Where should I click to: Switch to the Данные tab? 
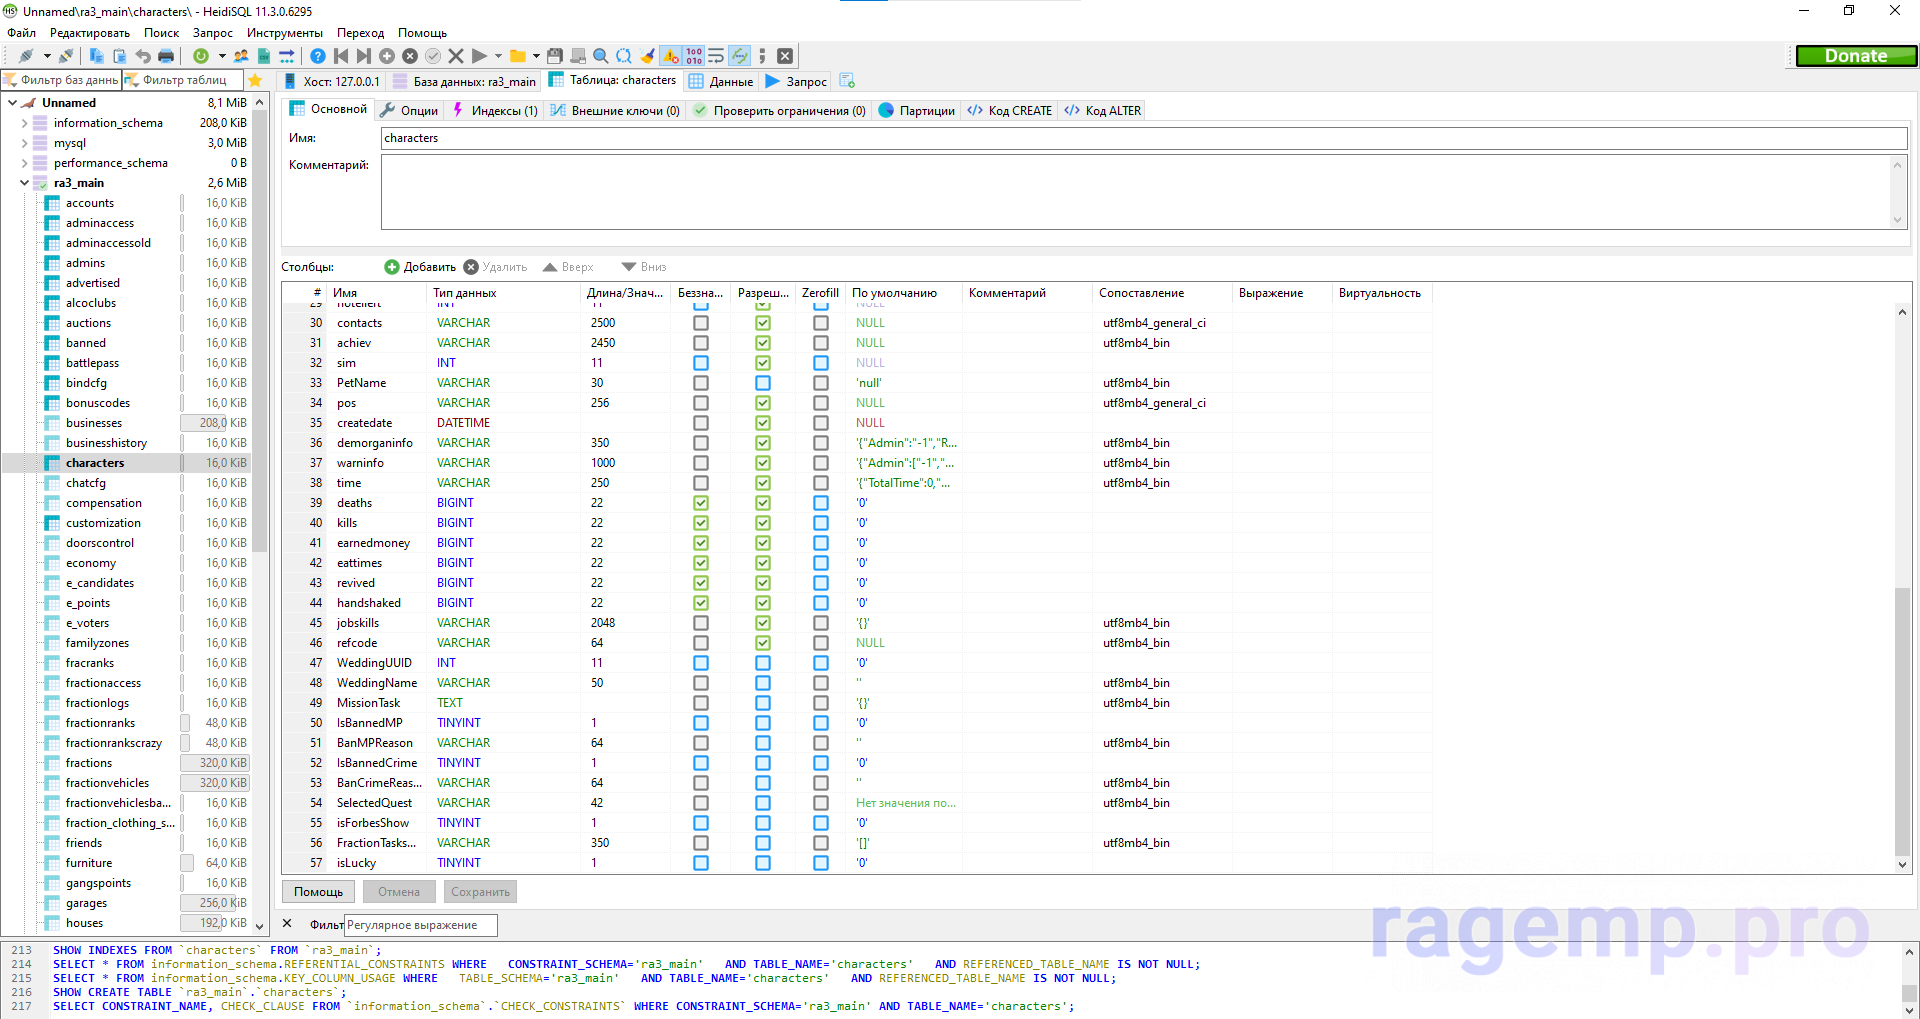point(721,81)
